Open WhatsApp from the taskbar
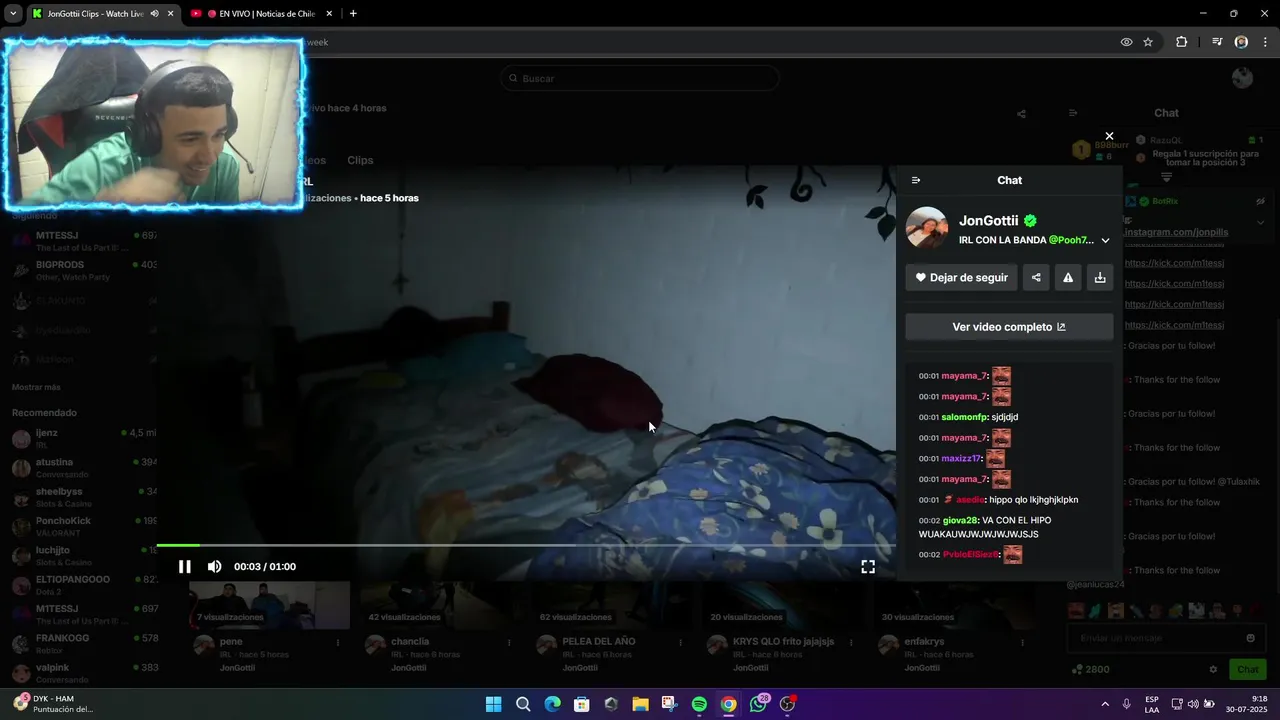Viewport: 1280px width, 720px height. [758, 704]
